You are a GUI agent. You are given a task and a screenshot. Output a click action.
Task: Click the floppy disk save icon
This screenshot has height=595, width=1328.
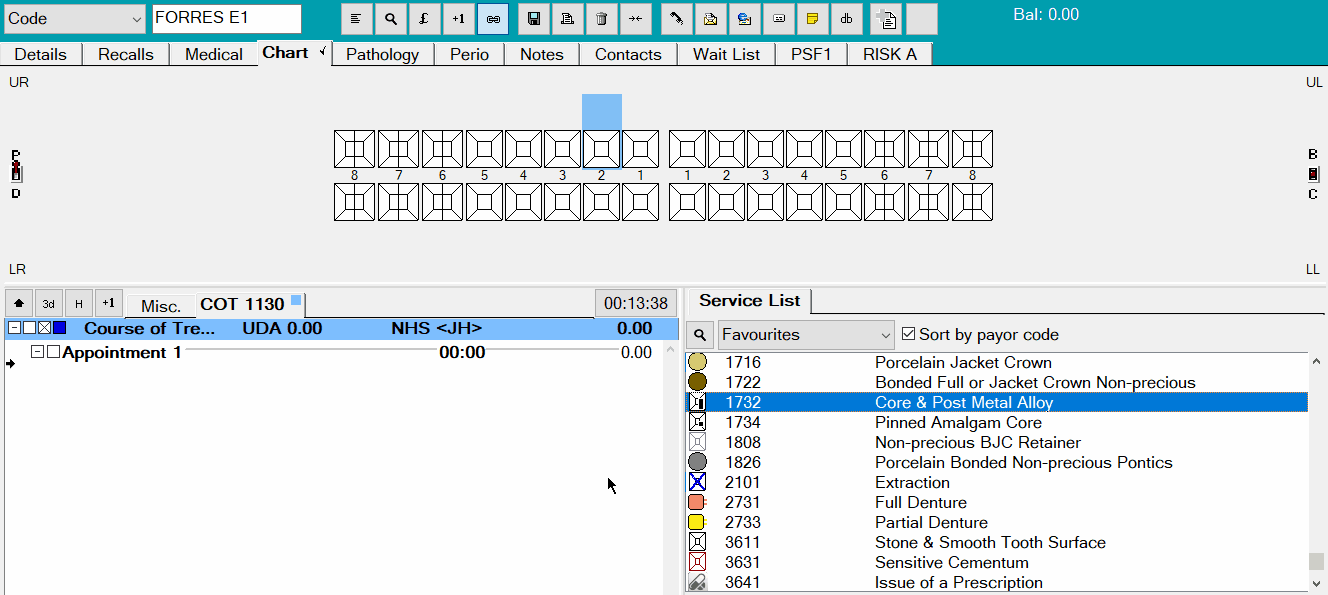pyautogui.click(x=534, y=19)
